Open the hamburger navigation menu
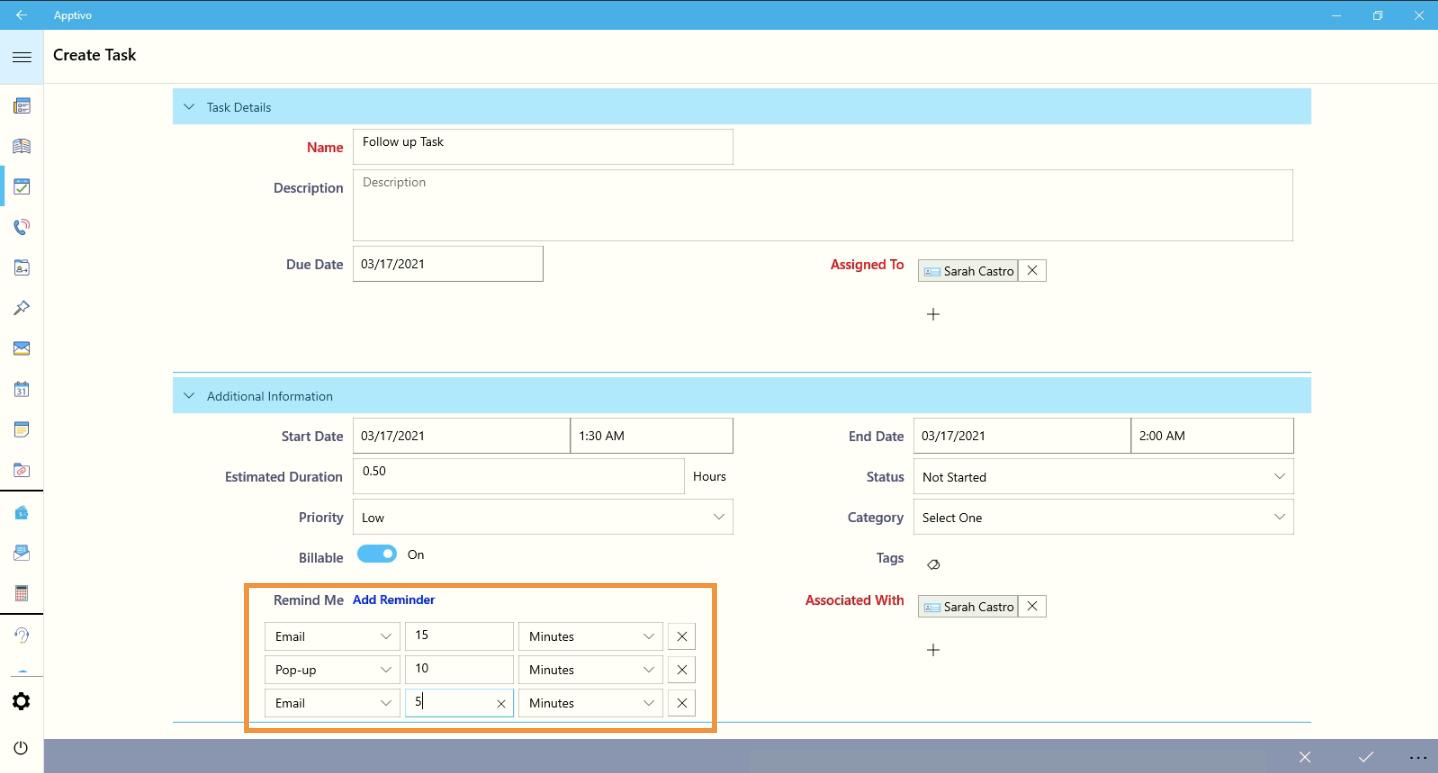The image size is (1438, 773). [21, 57]
